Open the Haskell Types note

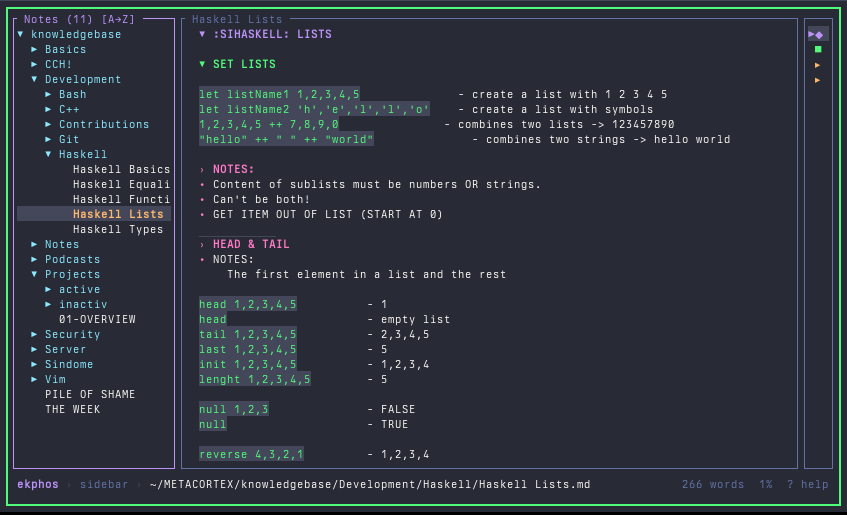(x=117, y=229)
